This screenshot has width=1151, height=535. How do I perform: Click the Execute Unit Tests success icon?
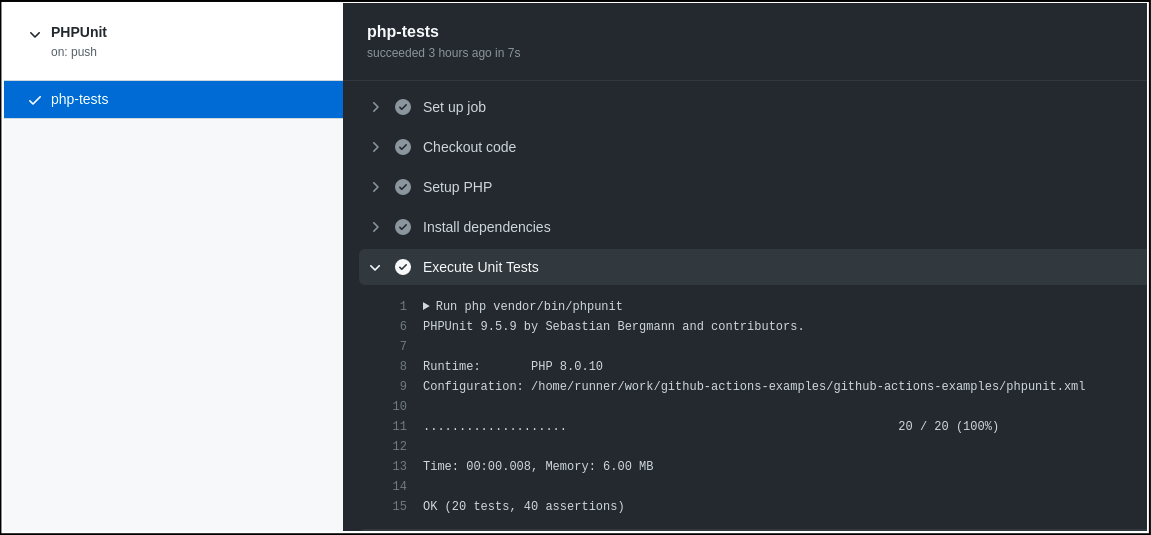(403, 267)
